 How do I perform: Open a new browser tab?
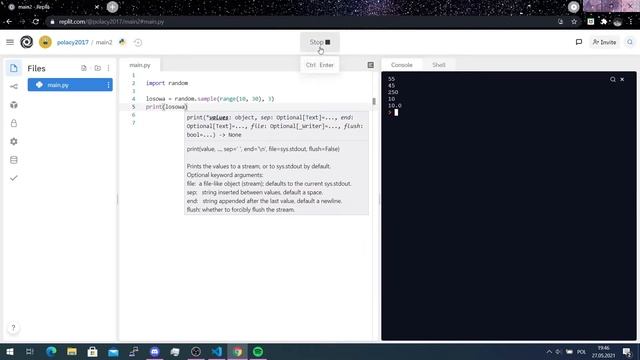pyautogui.click(x=112, y=7)
